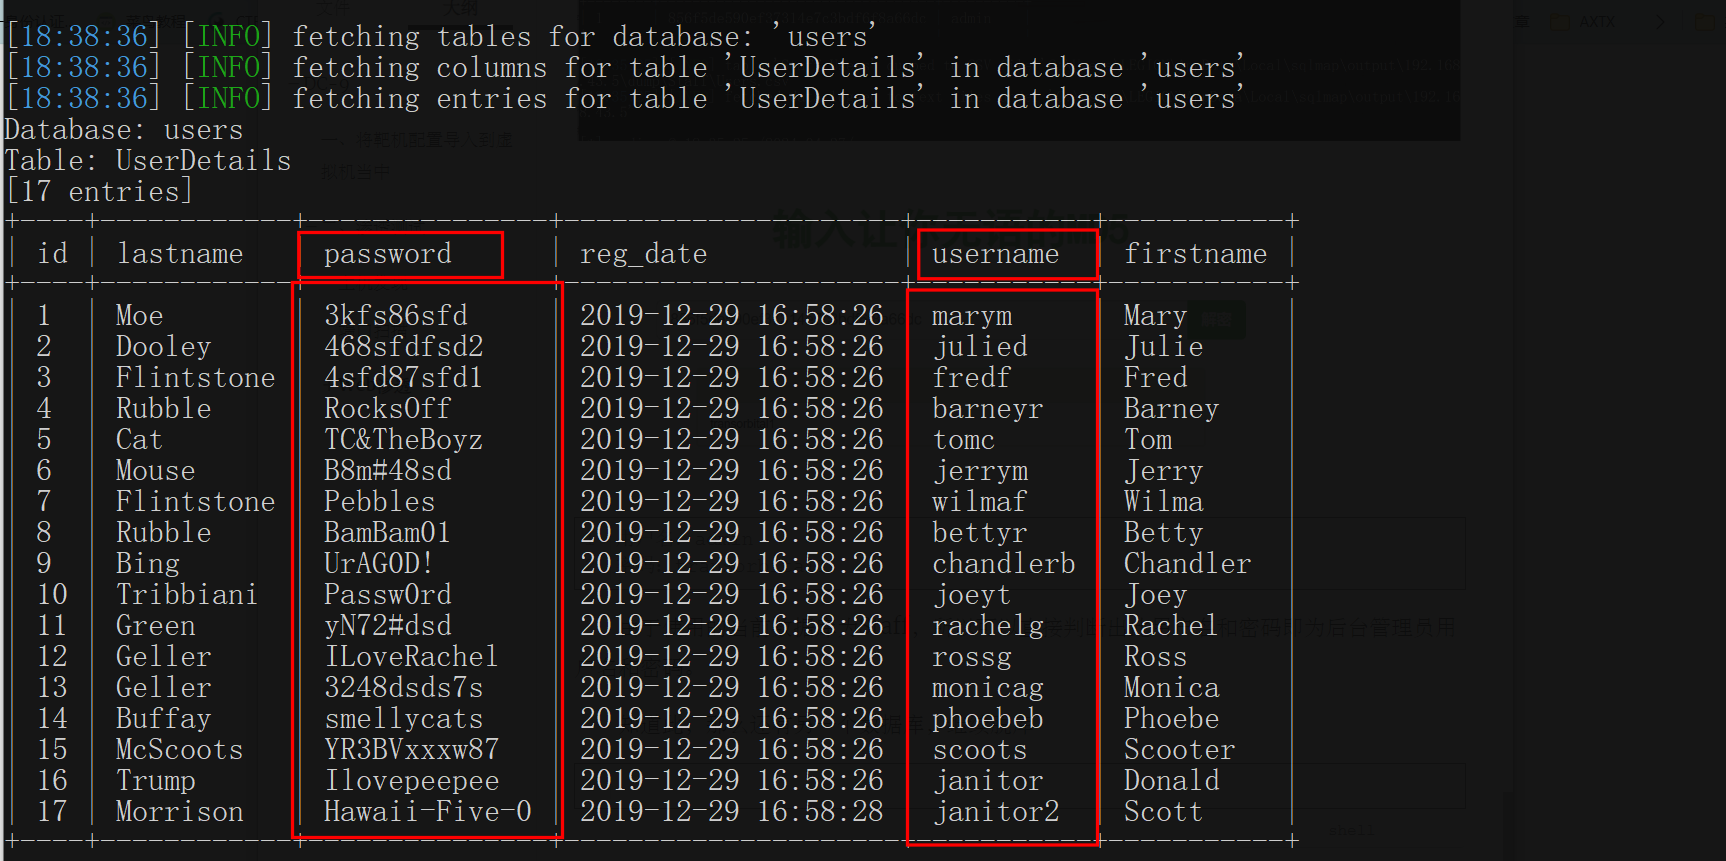
Task: Click username 'fredf'
Action: 972,378
